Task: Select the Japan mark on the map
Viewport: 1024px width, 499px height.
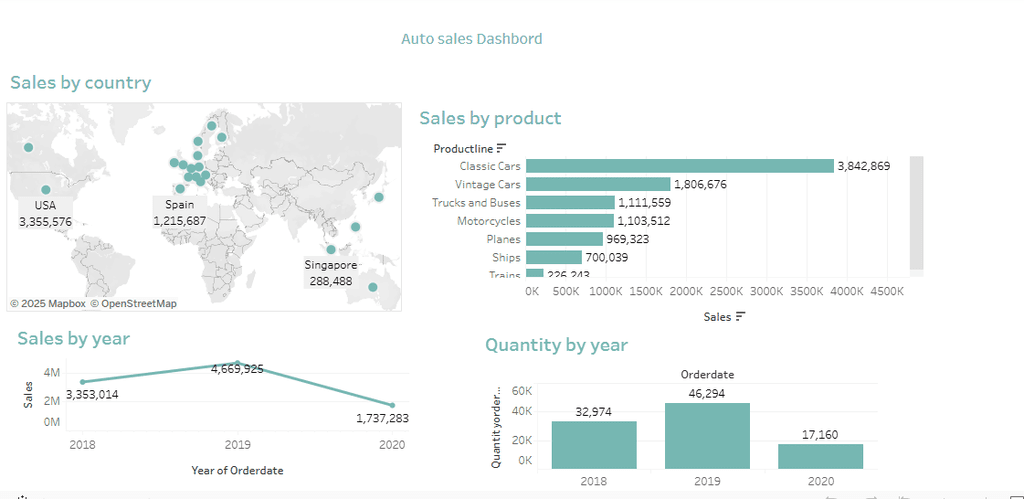Action: (x=379, y=197)
